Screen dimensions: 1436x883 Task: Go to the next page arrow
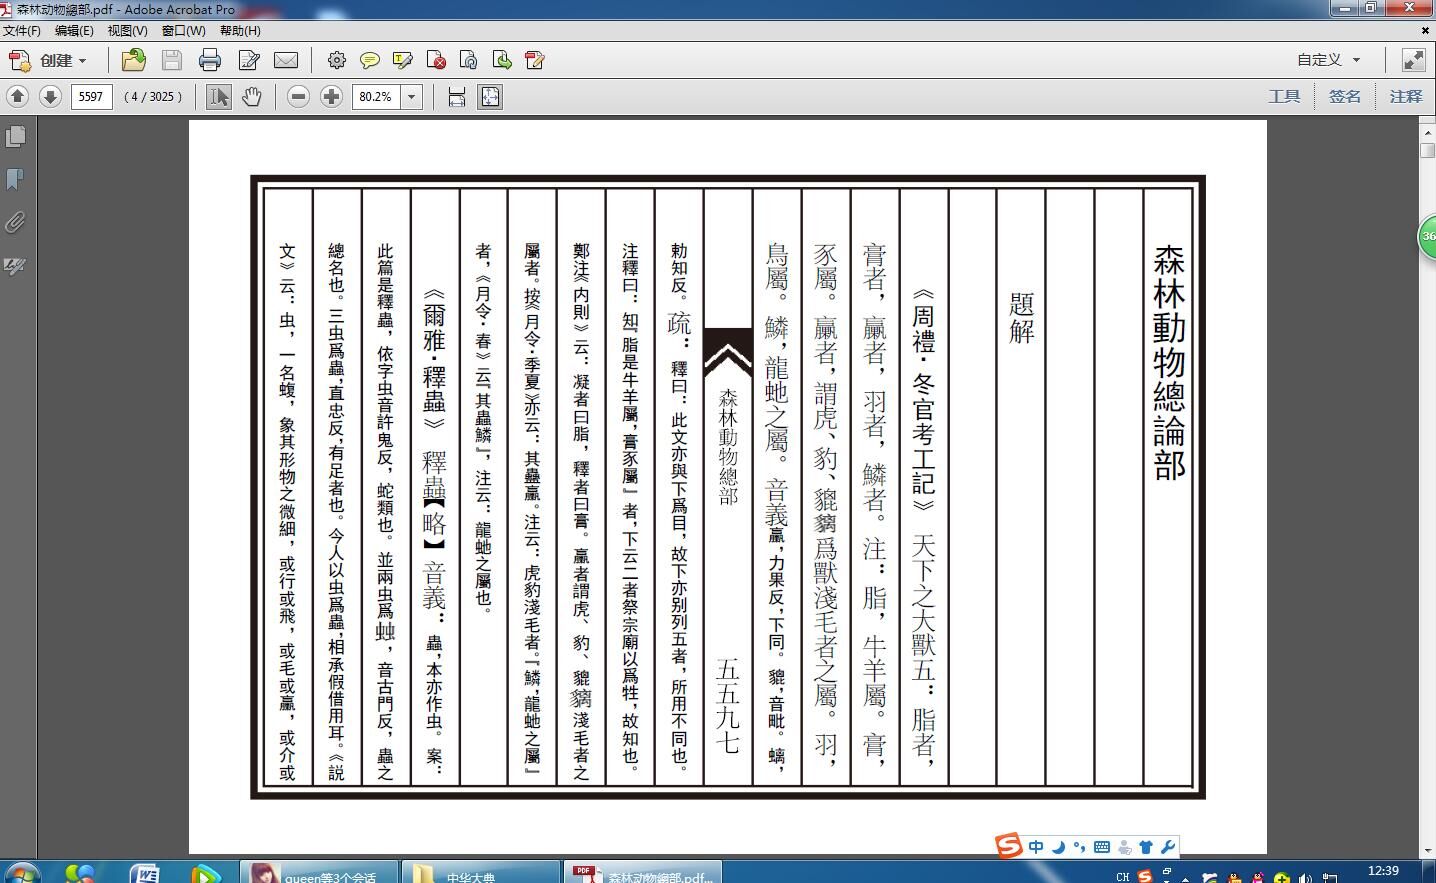pos(50,96)
